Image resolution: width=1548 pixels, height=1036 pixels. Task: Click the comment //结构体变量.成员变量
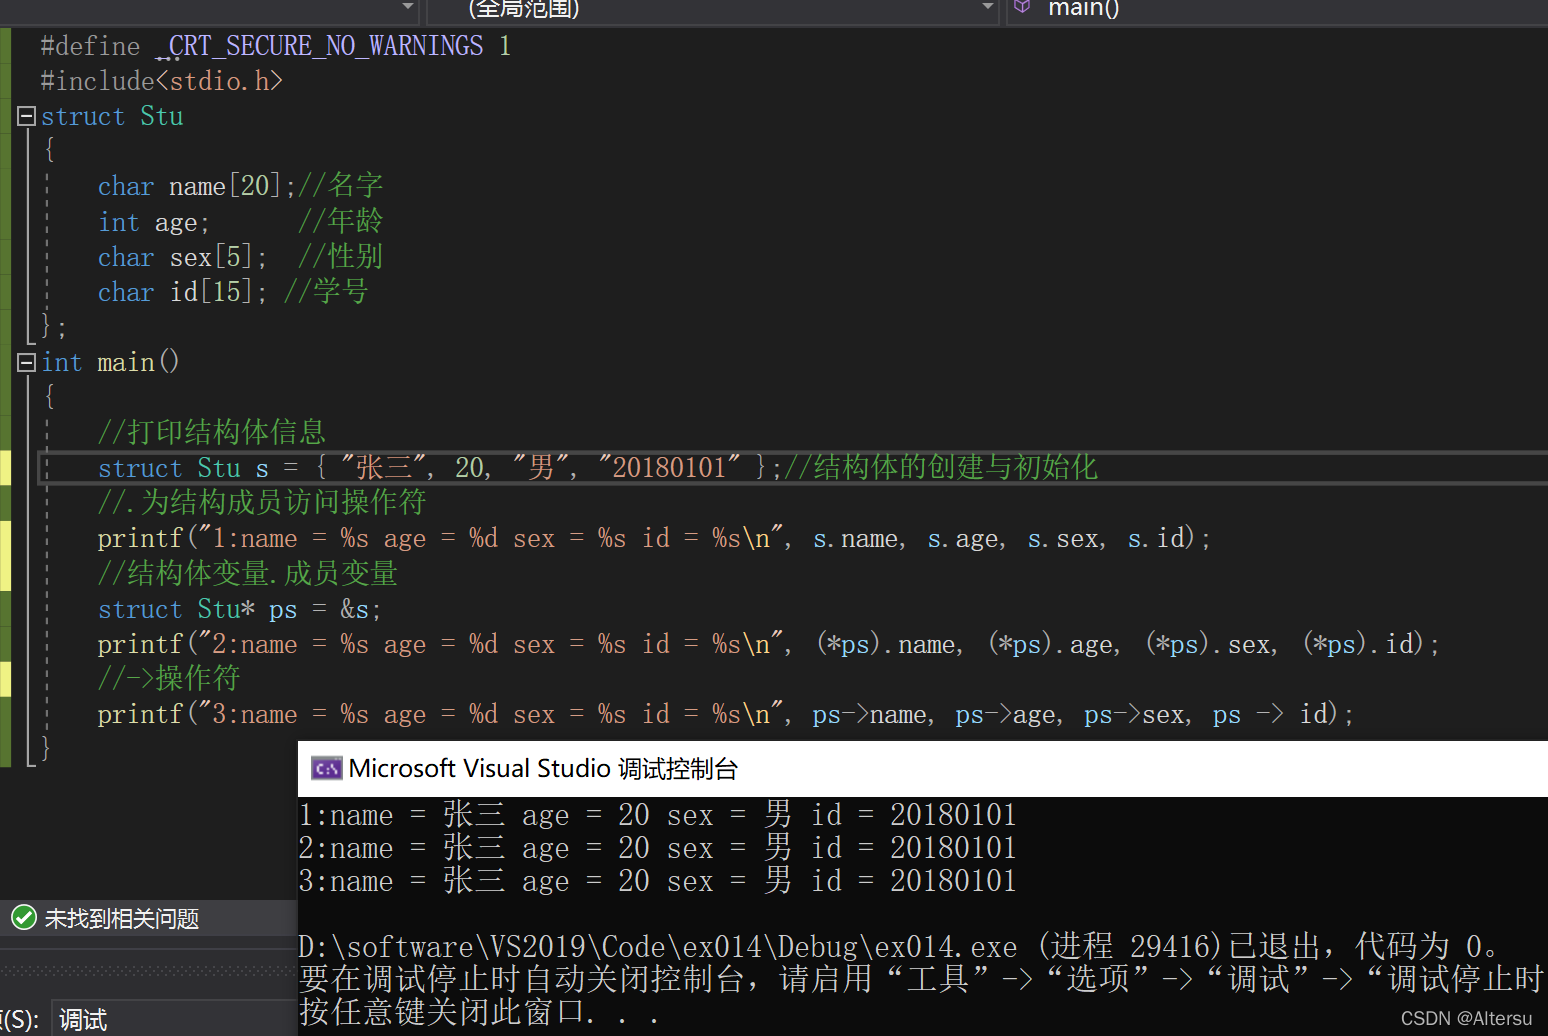(x=248, y=573)
